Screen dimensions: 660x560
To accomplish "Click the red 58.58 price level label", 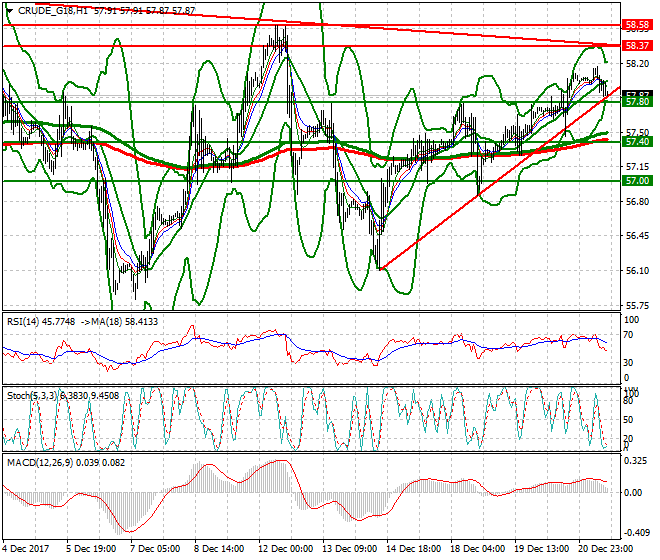I will pyautogui.click(x=637, y=25).
